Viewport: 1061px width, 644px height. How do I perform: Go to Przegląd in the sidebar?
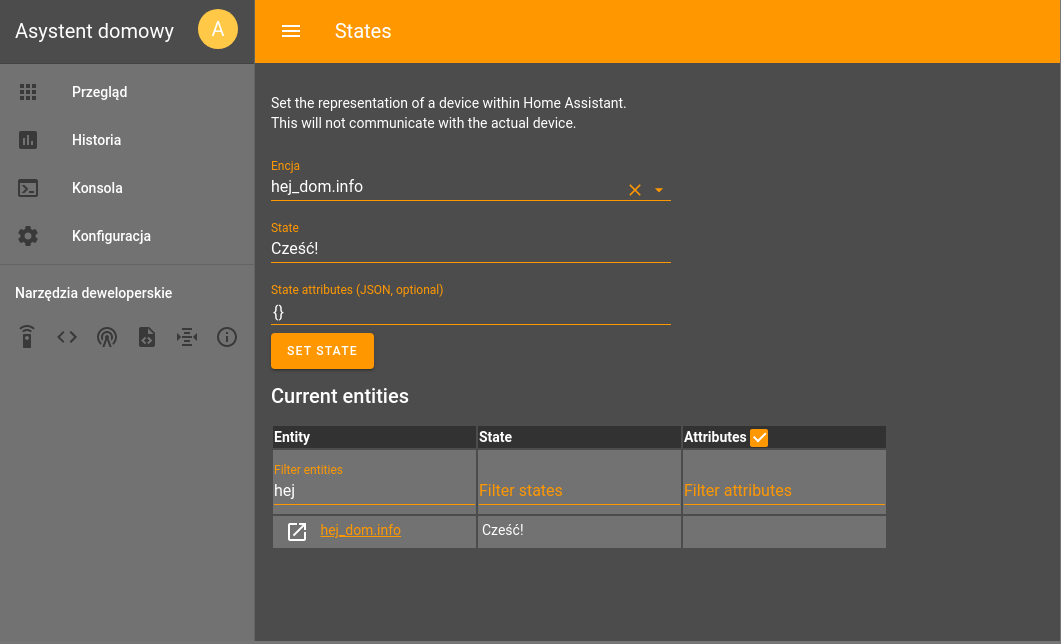(99, 92)
